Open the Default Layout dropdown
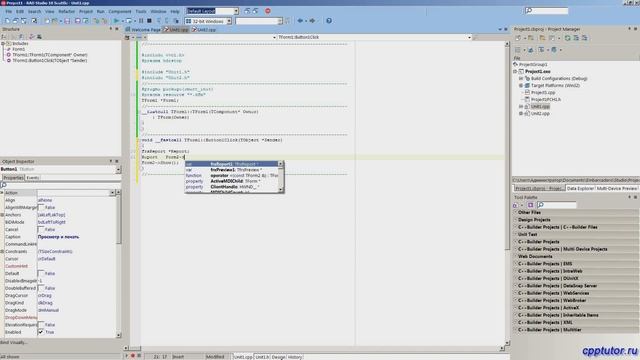Image resolution: width=640 pixels, height=360 pixels. 236,11
